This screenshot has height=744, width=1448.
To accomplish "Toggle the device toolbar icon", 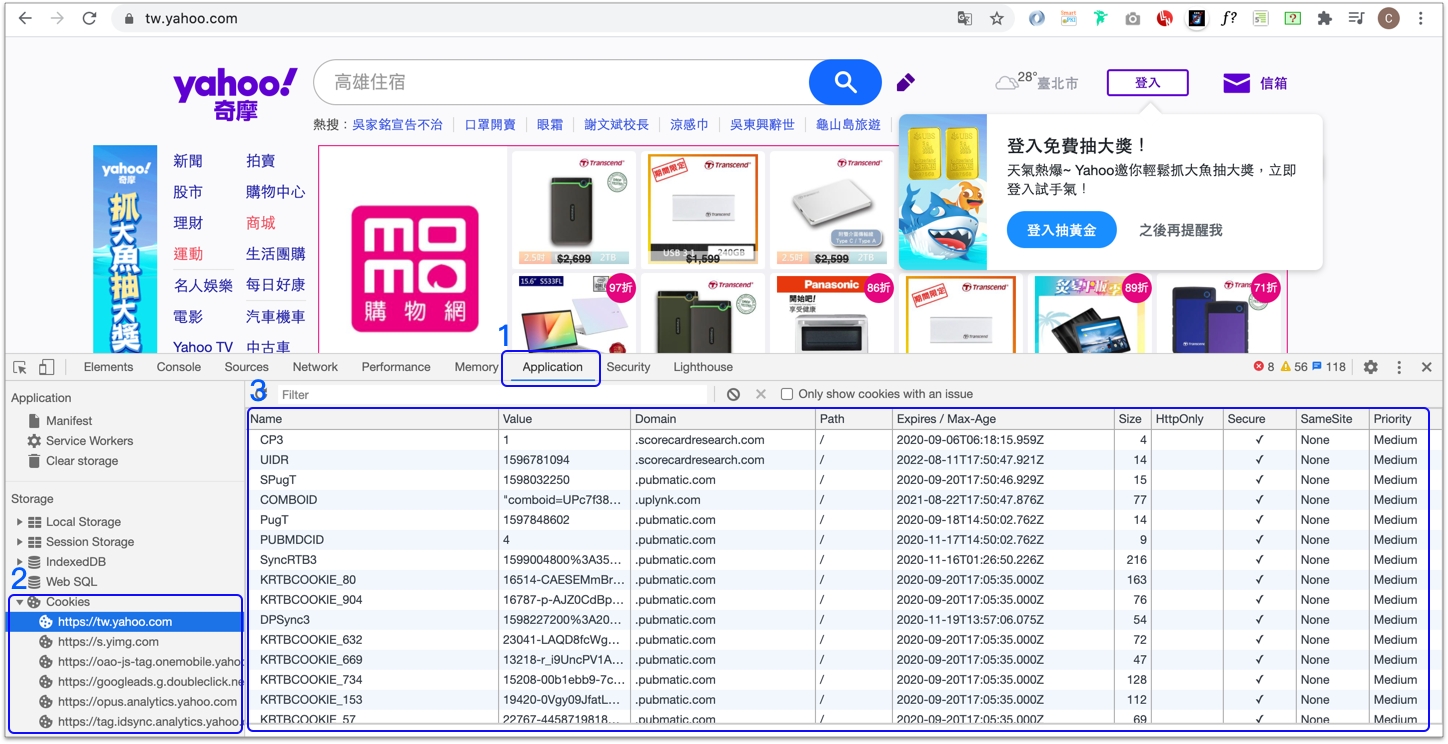I will tap(46, 368).
